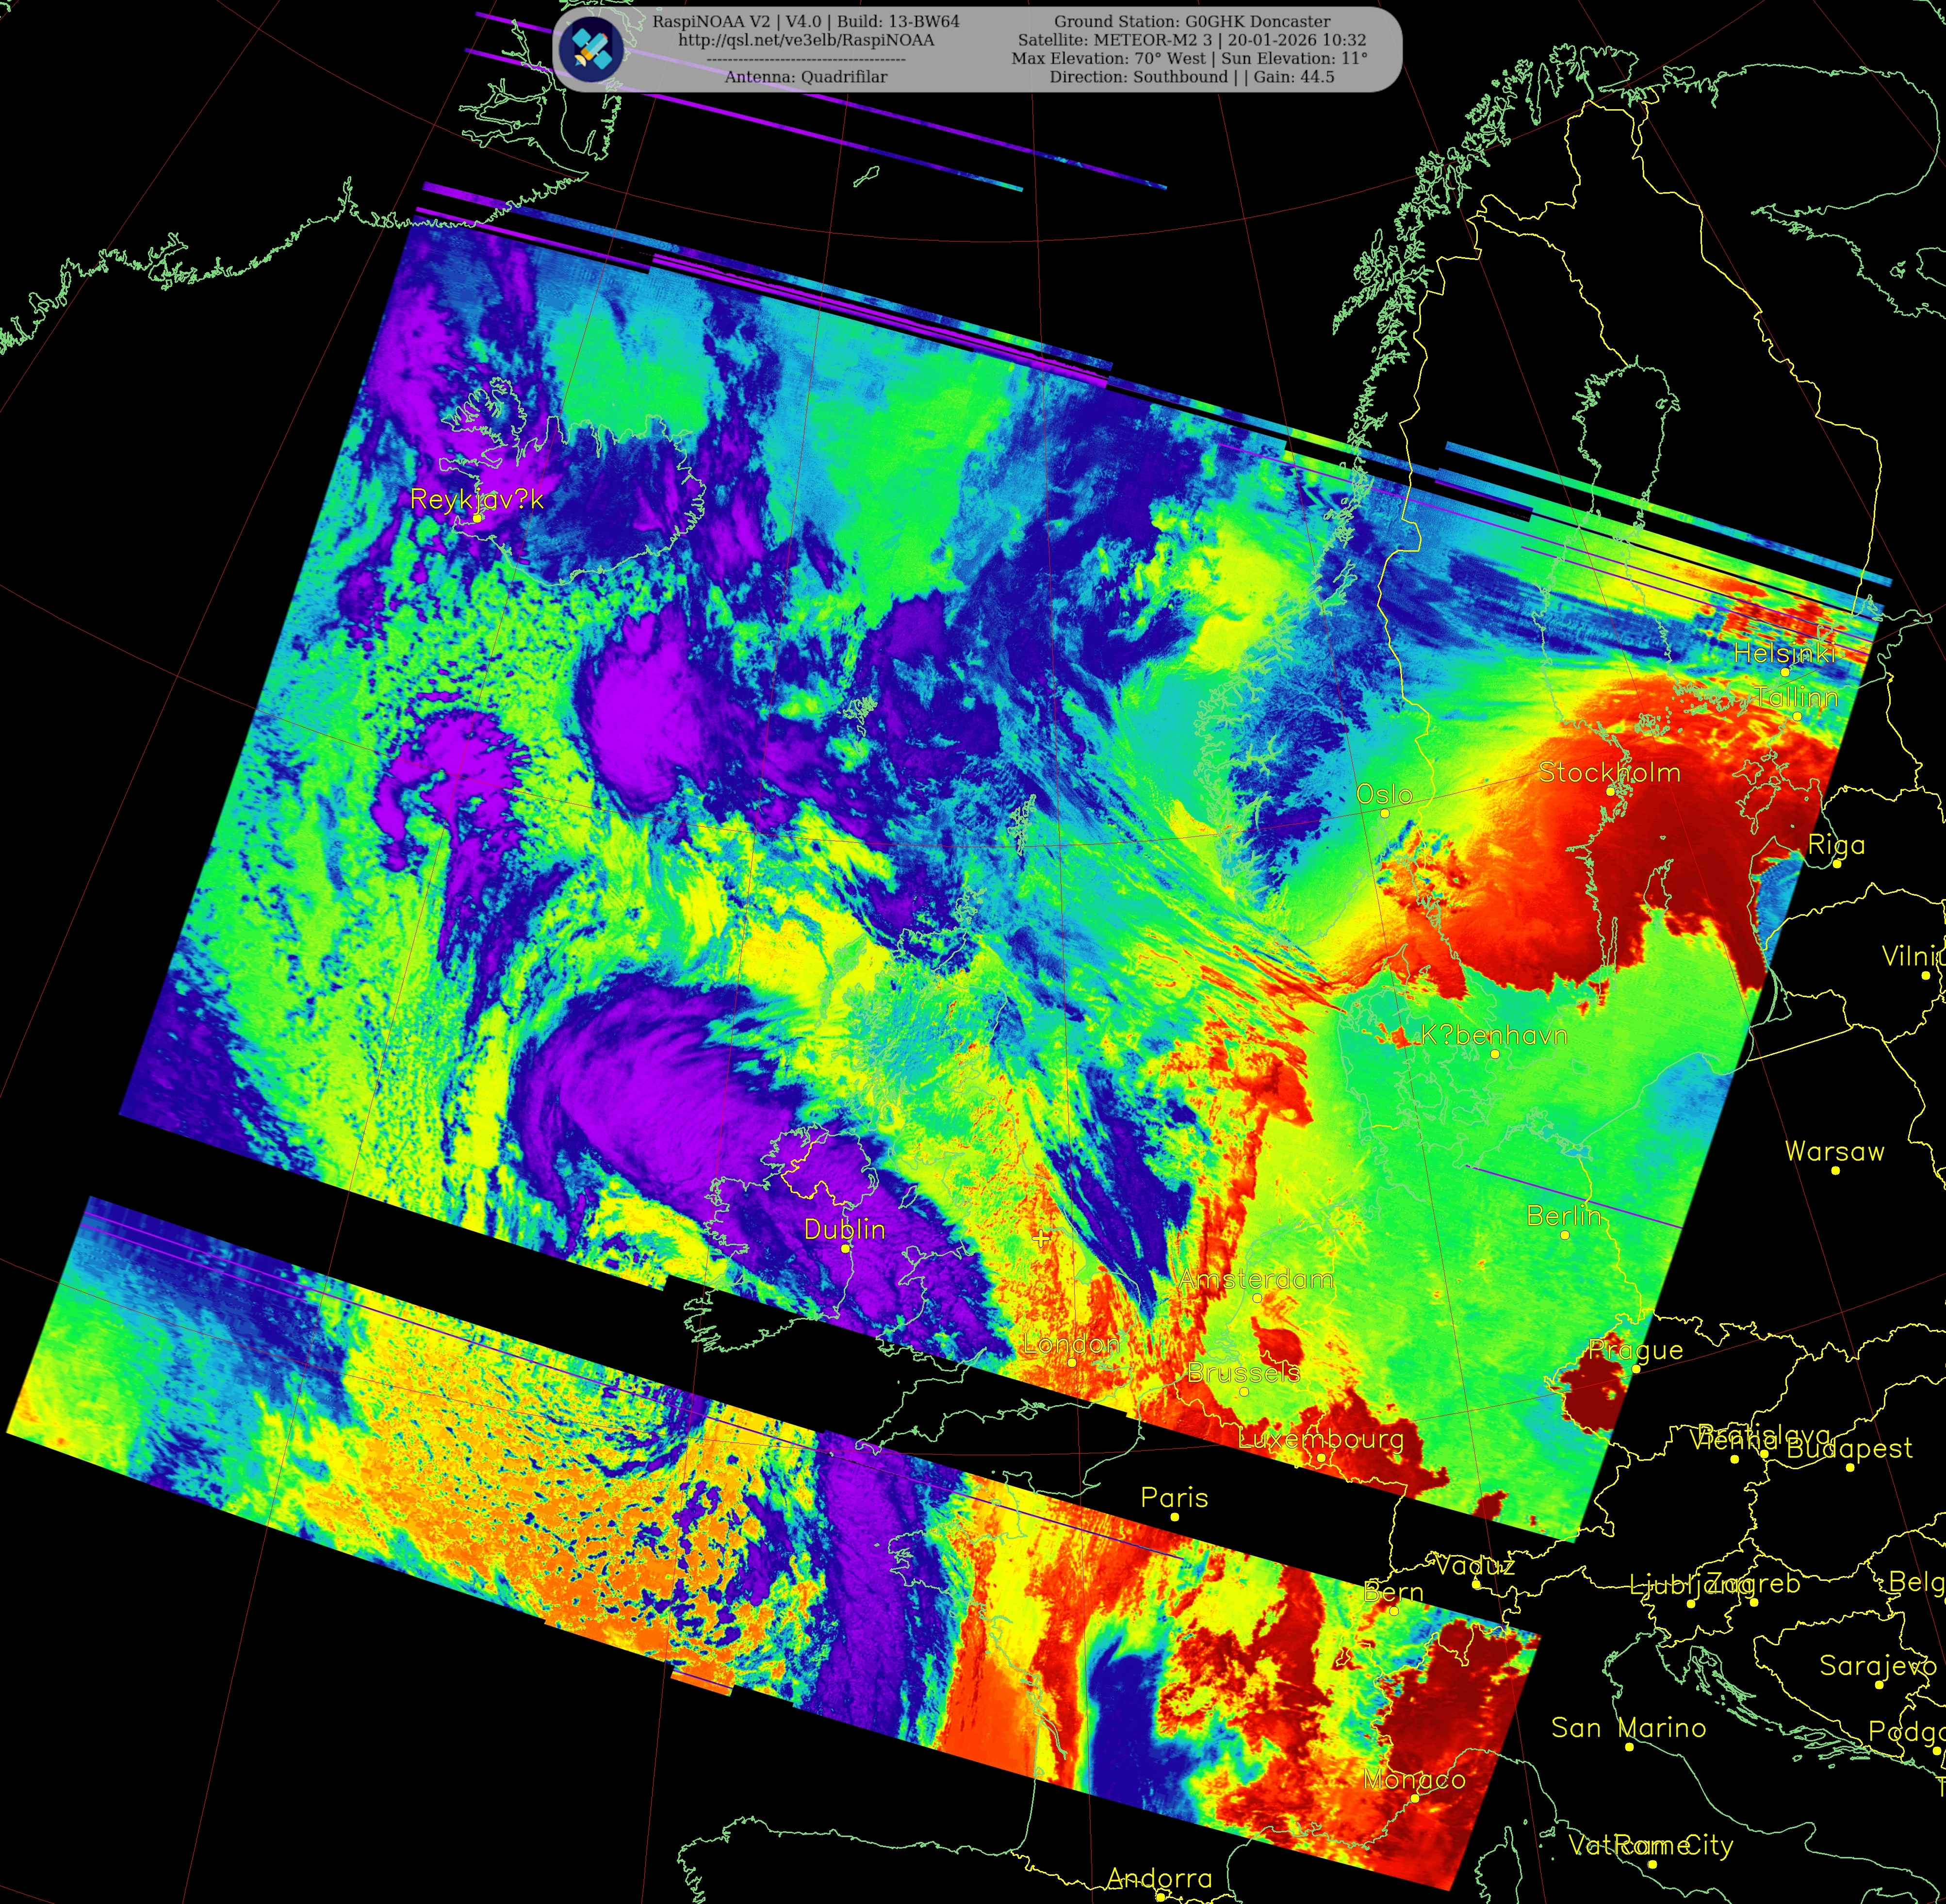Click the yellow ground station crosshair marker
The image size is (1946, 1904).
pos(1041,1238)
